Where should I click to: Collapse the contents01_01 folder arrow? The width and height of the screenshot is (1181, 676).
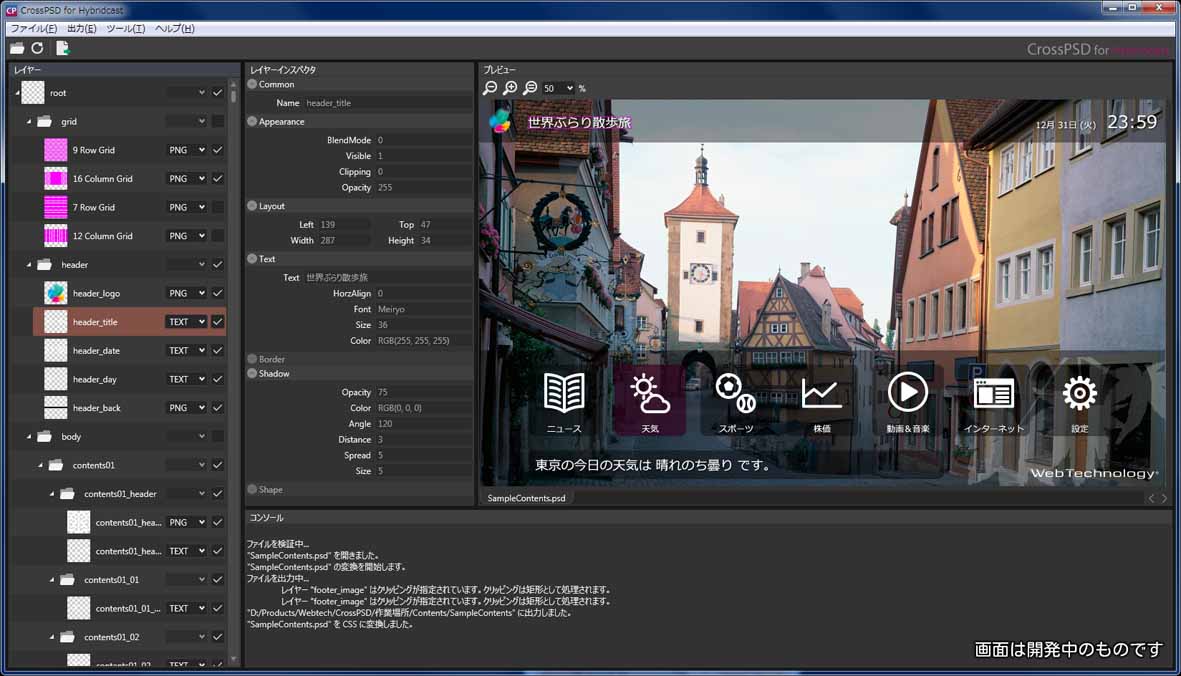[x=52, y=580]
